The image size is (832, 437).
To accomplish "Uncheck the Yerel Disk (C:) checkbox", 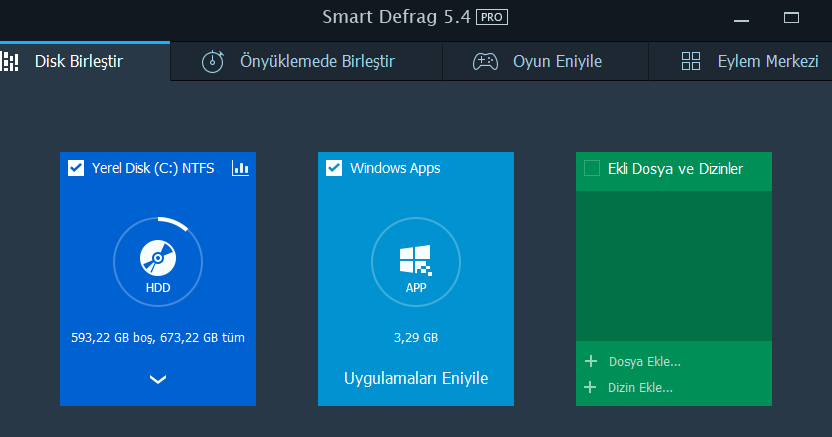I will (x=76, y=168).
